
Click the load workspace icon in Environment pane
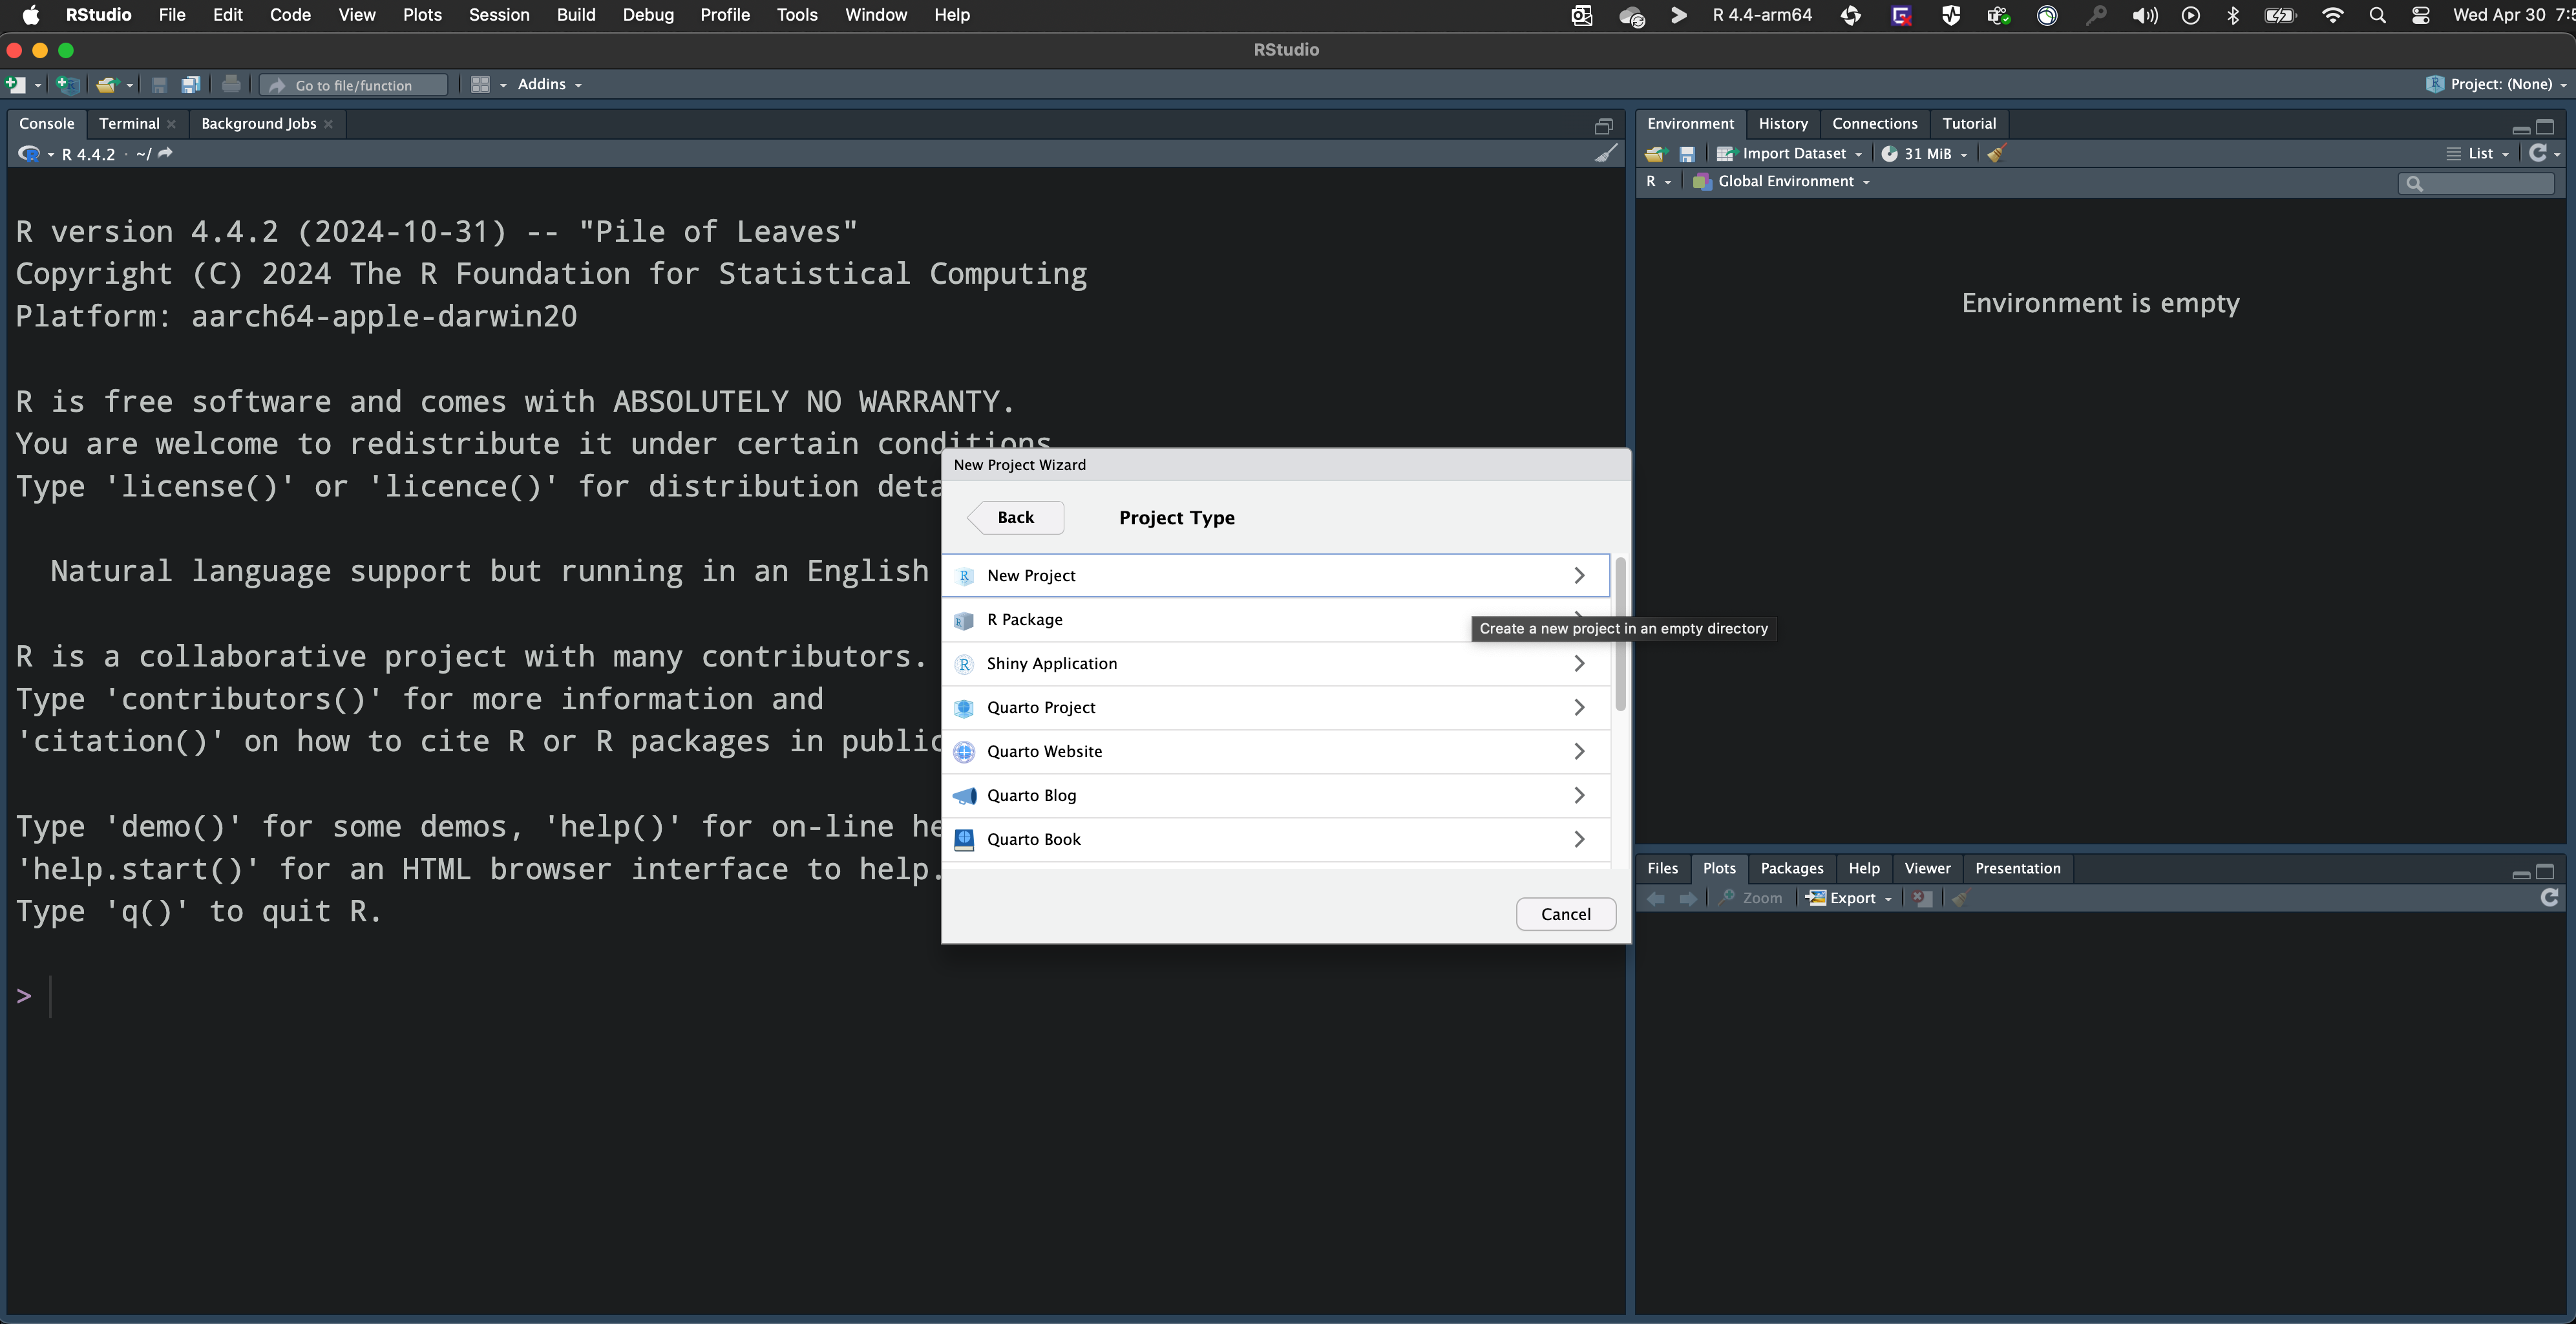(x=1655, y=154)
